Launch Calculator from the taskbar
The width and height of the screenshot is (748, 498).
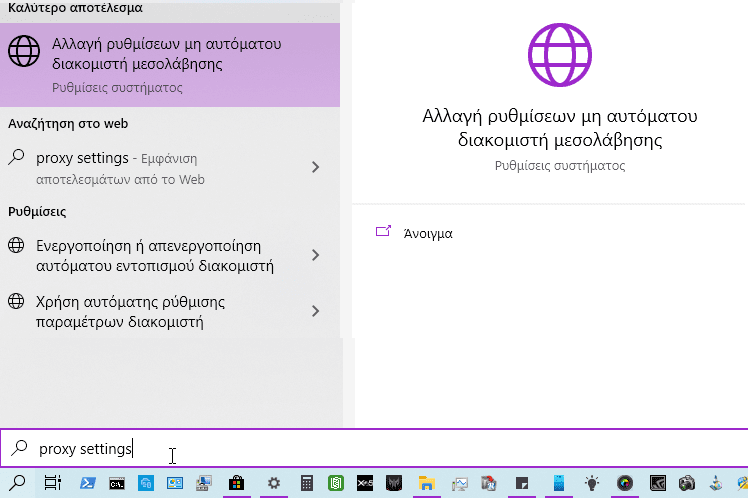click(x=307, y=483)
